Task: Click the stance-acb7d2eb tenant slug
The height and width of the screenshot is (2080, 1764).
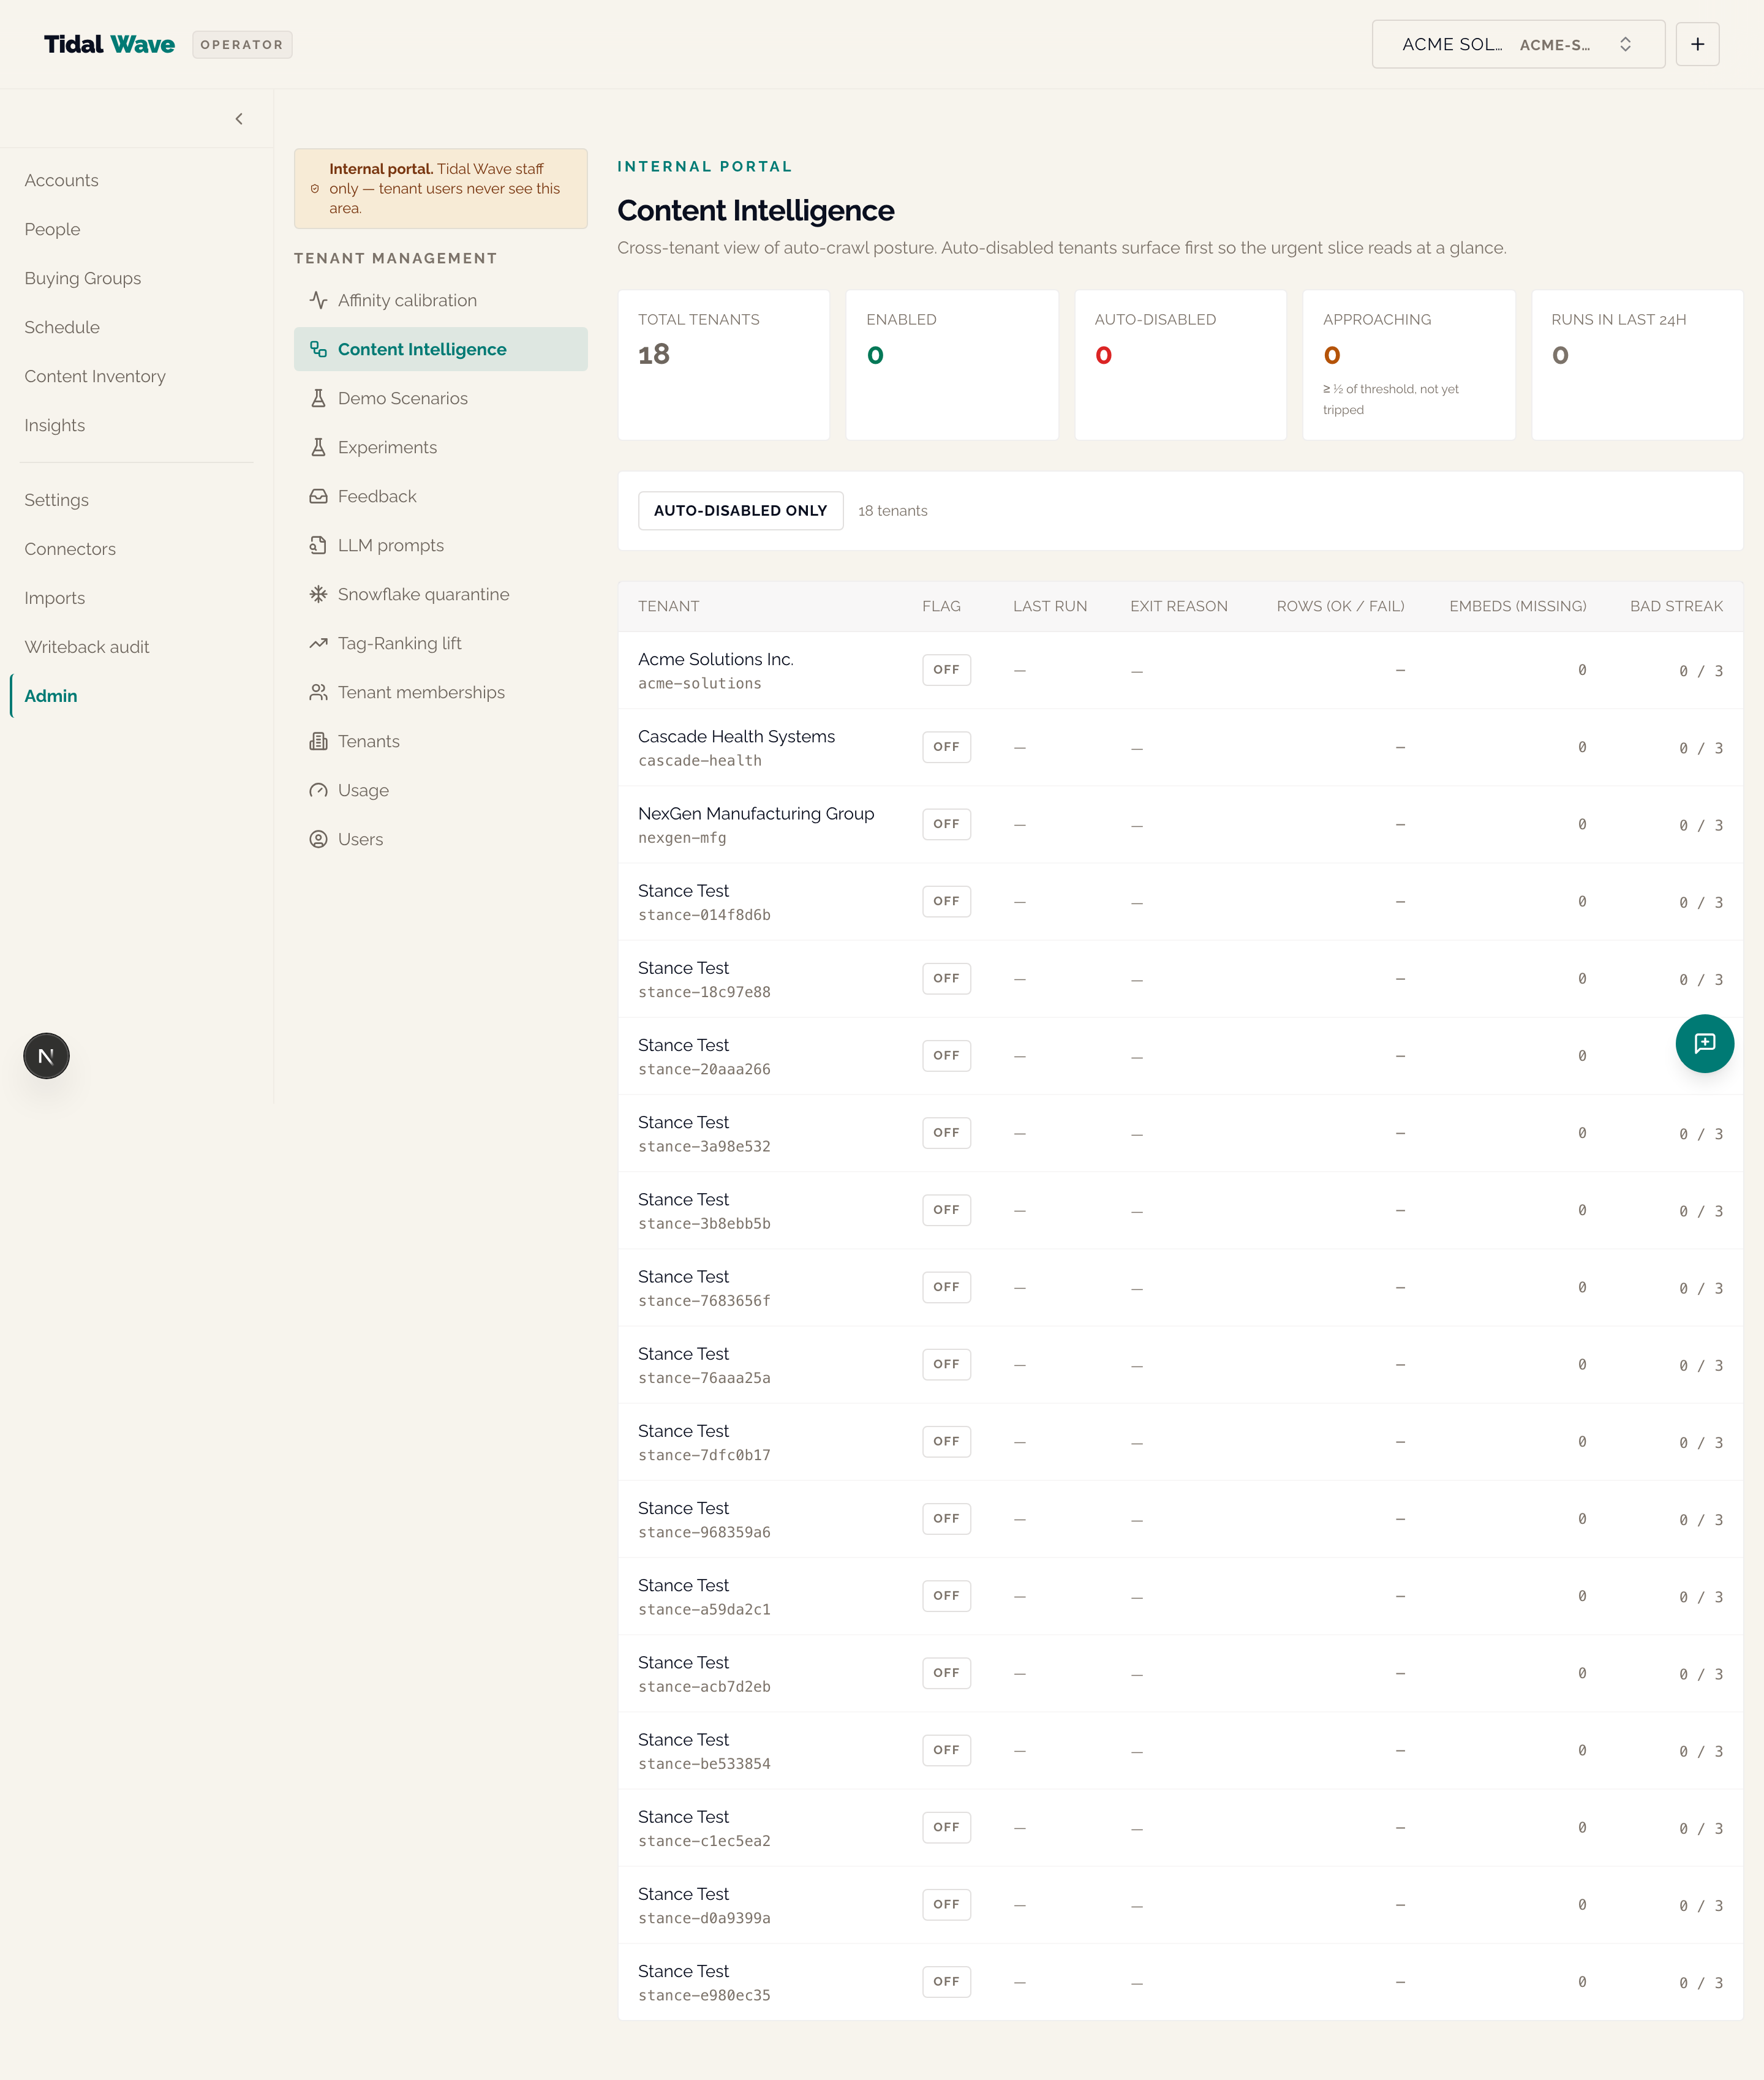Action: 704,1686
